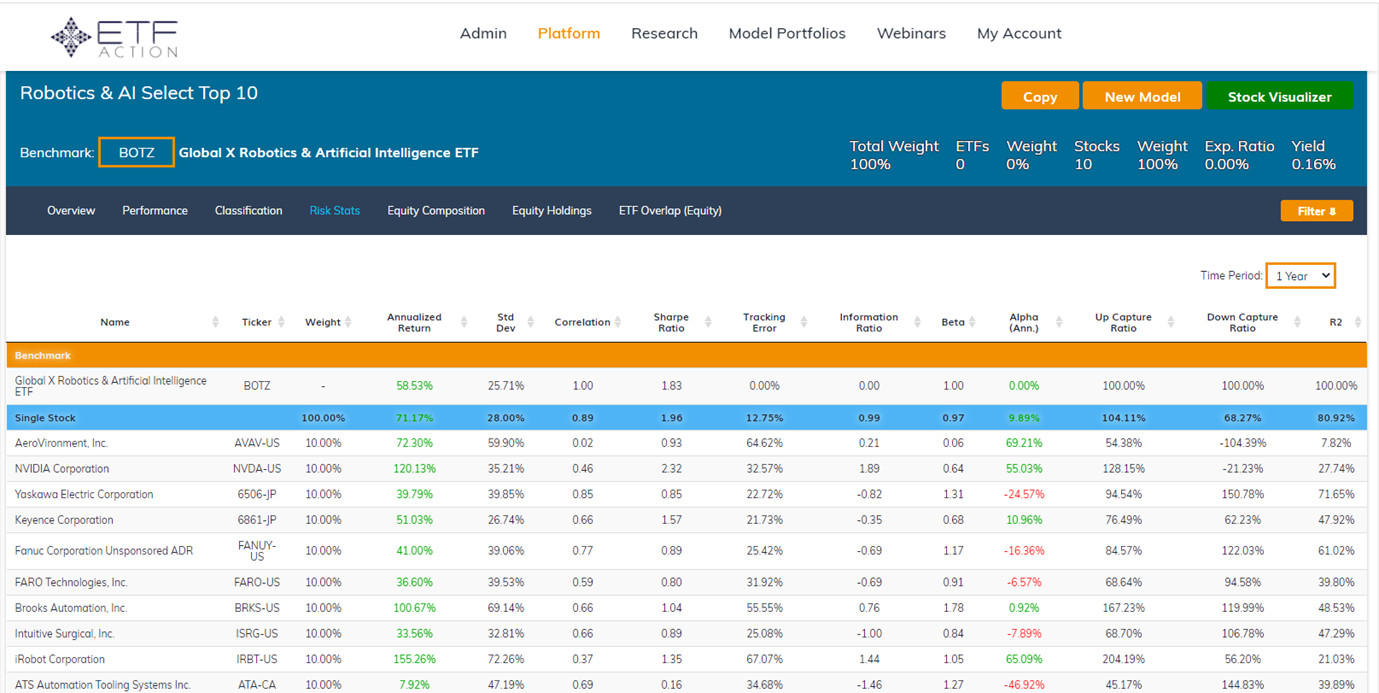The height and width of the screenshot is (693, 1379).
Task: Click Keyence Corporation name
Action: (x=64, y=520)
